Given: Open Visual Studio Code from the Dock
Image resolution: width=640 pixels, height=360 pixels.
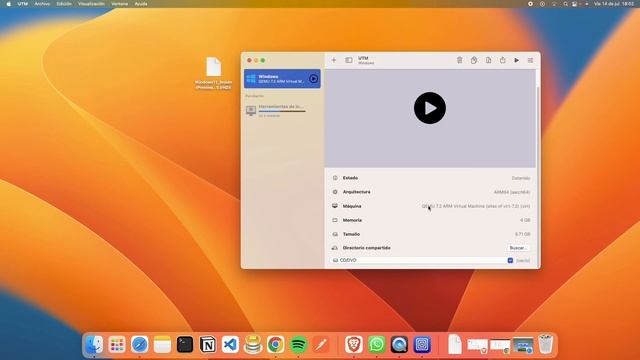Looking at the screenshot, I should 230,345.
